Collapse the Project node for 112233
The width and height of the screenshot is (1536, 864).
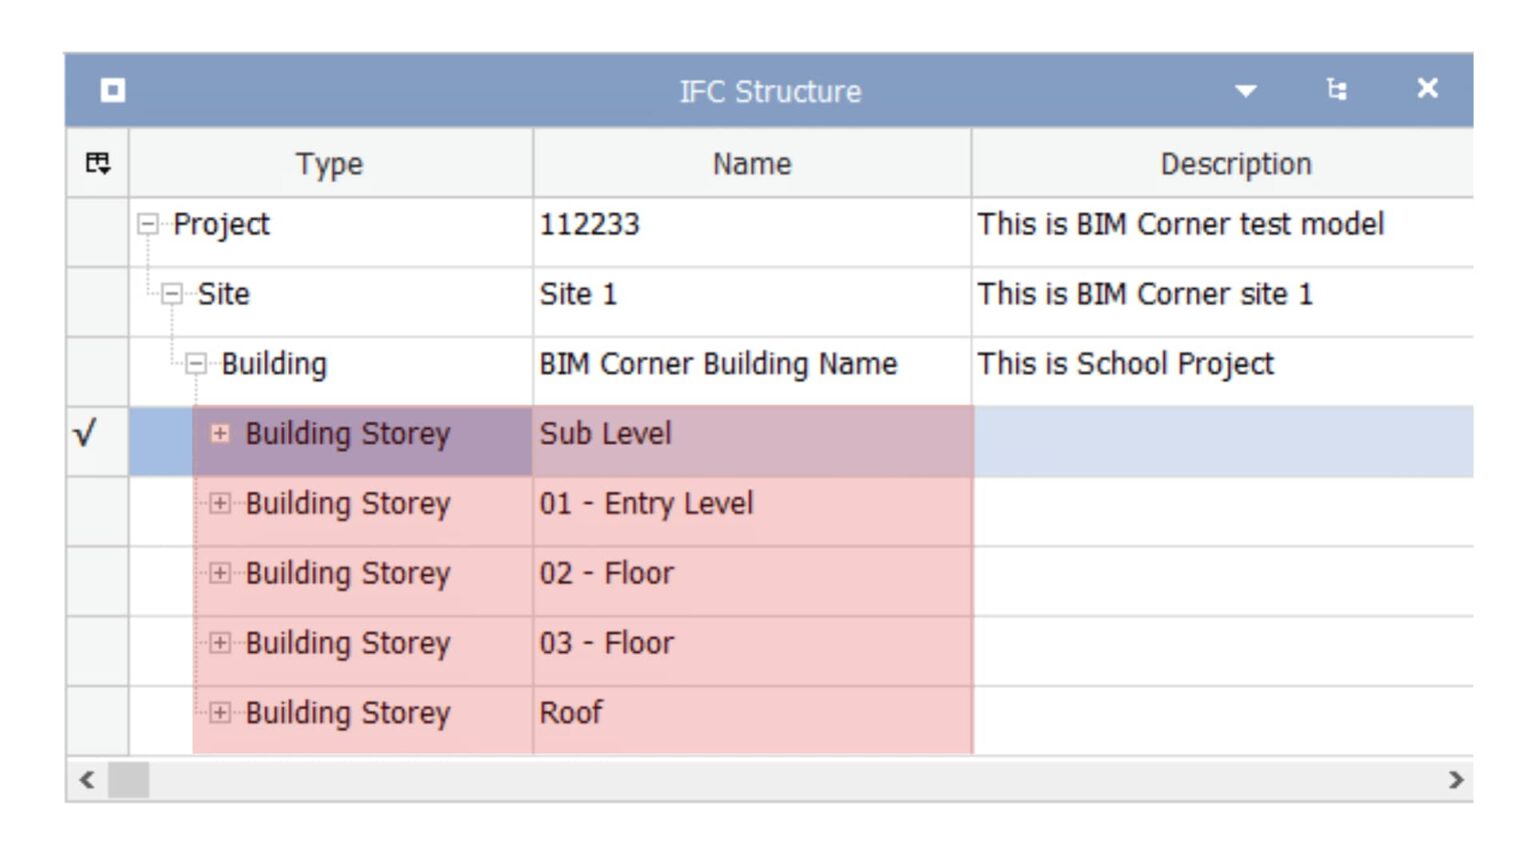[x=146, y=224]
